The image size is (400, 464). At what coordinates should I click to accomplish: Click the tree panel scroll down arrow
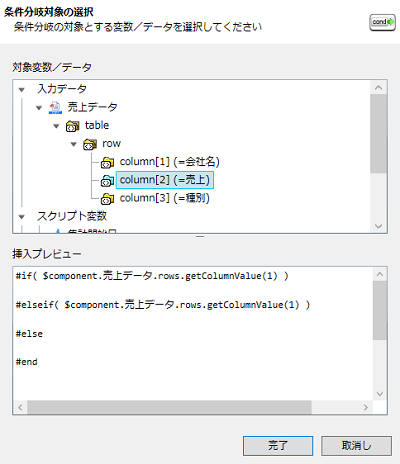pyautogui.click(x=378, y=226)
